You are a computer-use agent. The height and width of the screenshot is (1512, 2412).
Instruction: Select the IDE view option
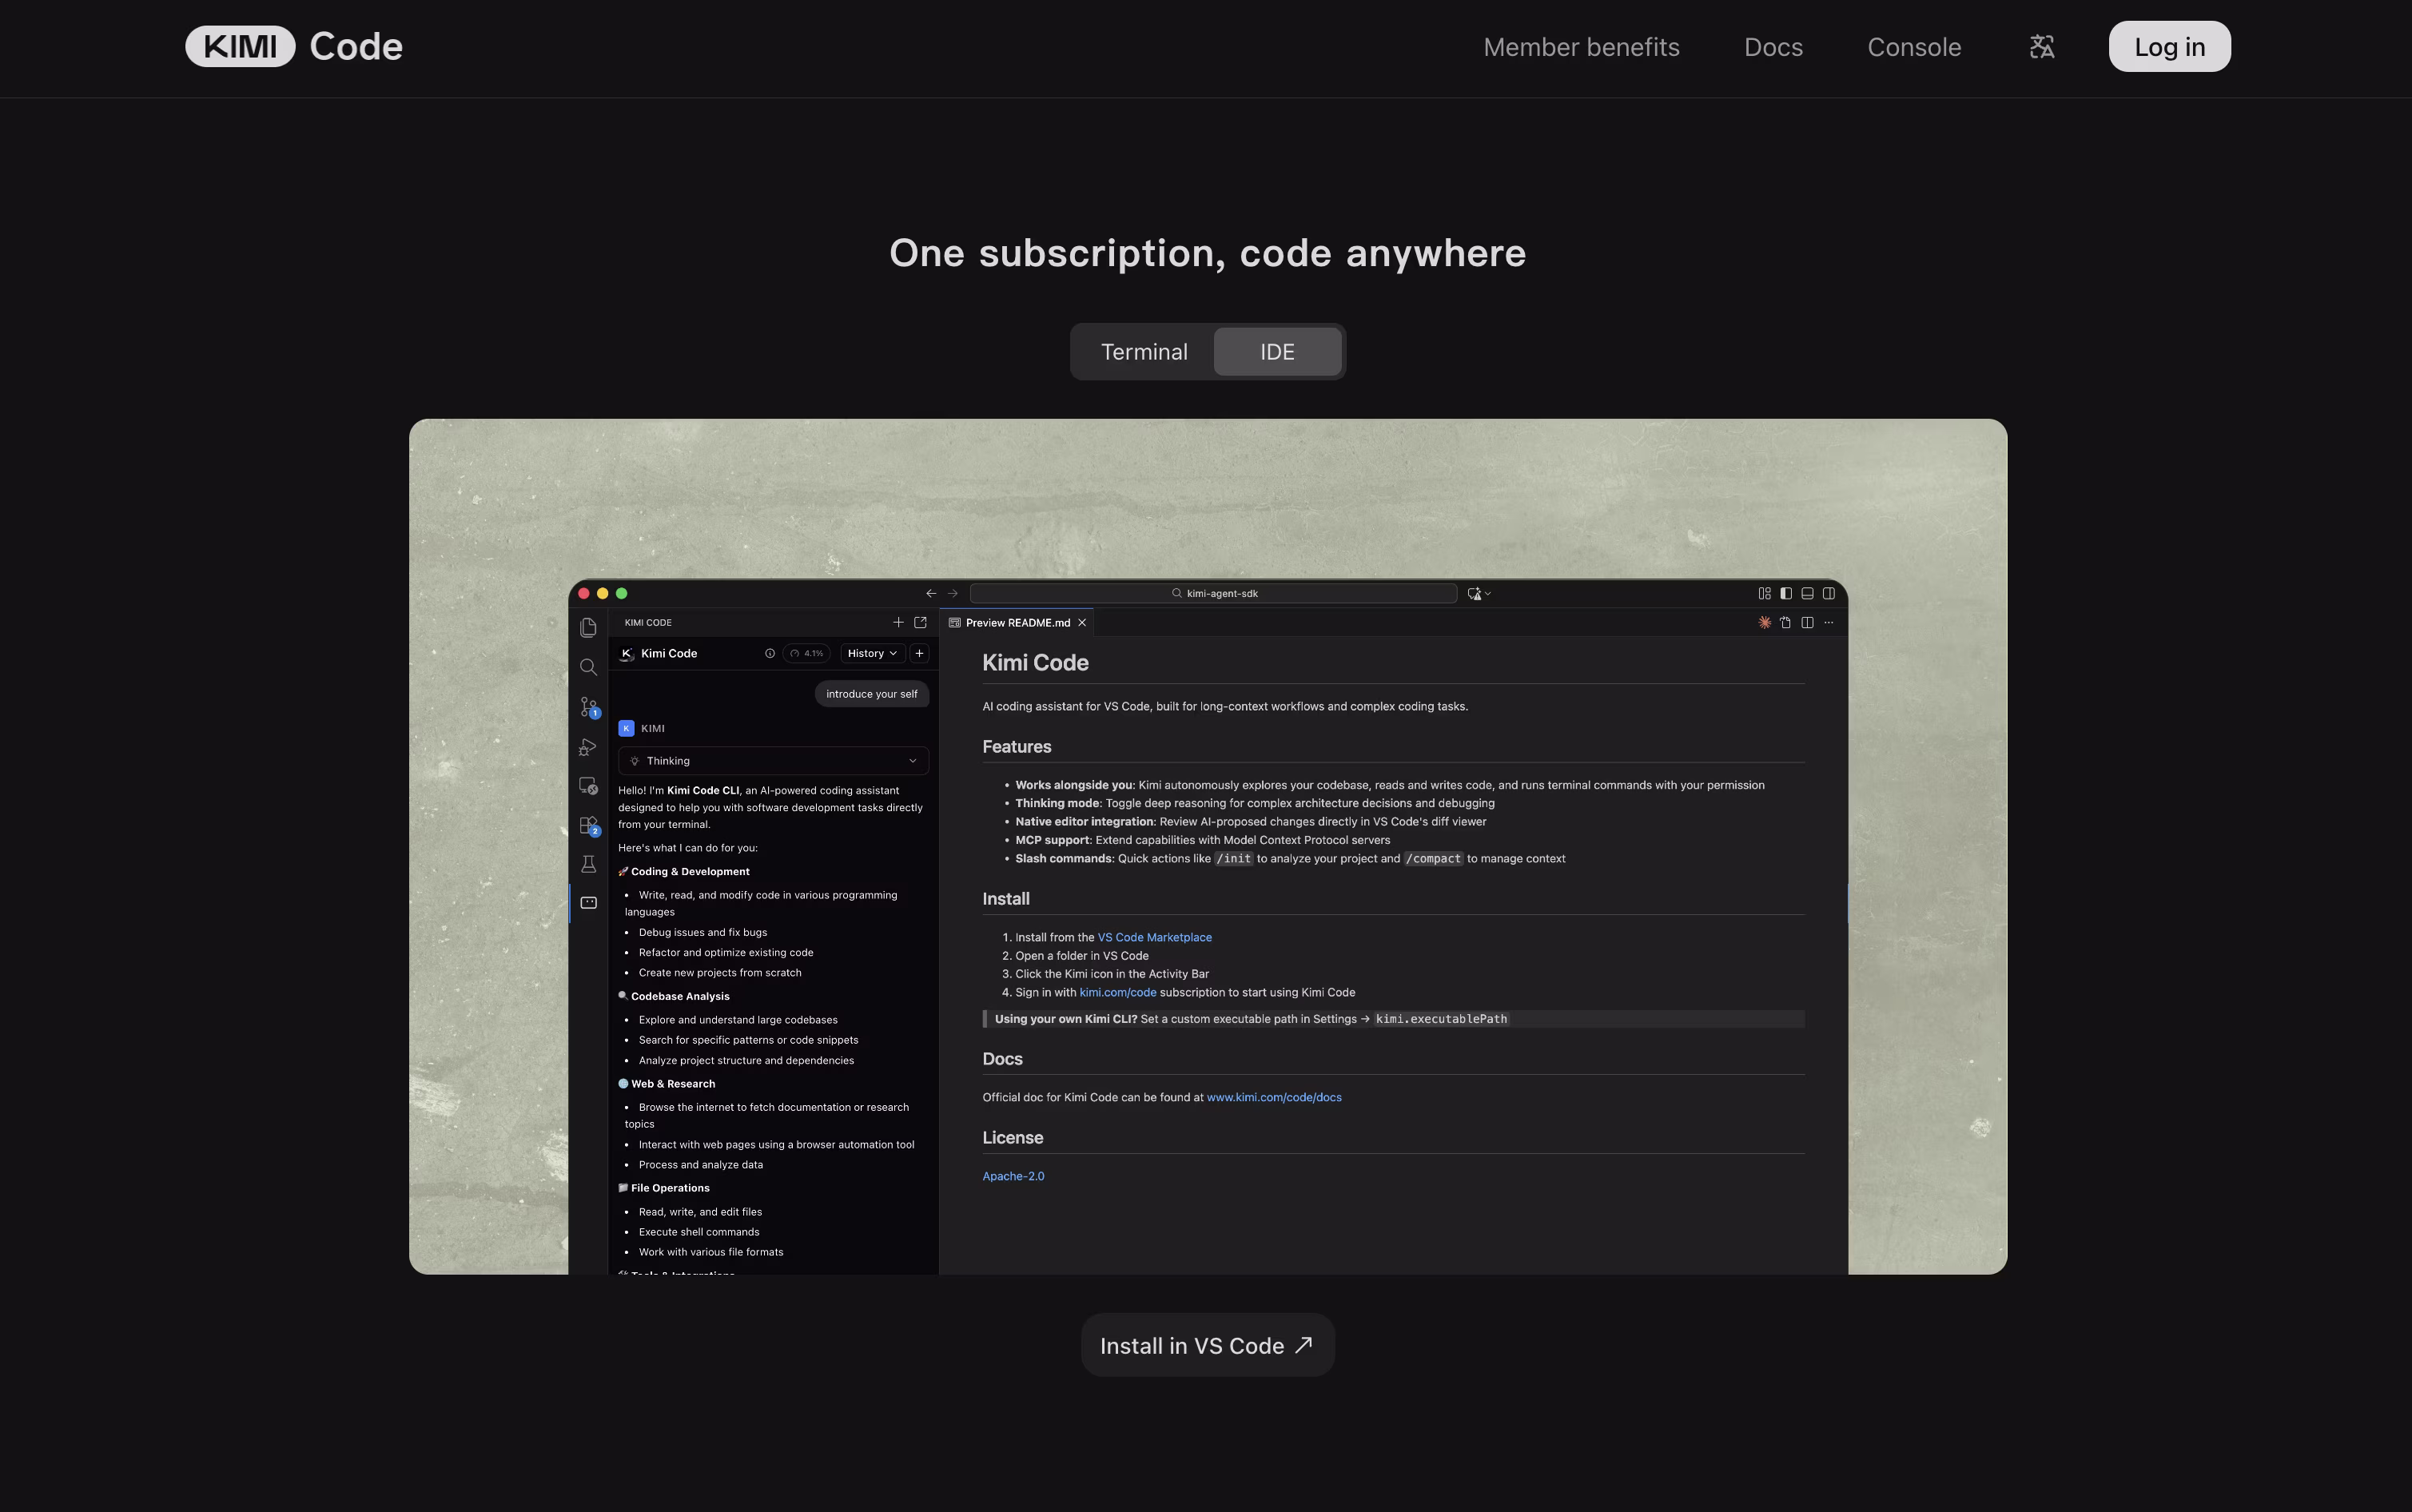point(1277,352)
